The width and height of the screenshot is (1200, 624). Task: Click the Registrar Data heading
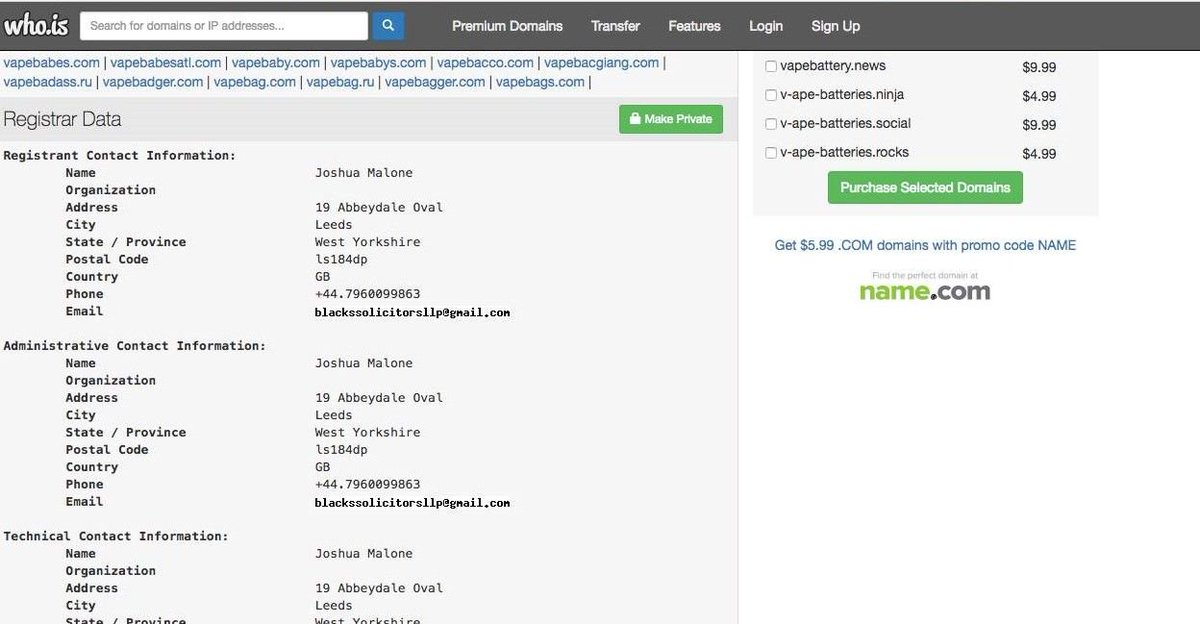62,119
